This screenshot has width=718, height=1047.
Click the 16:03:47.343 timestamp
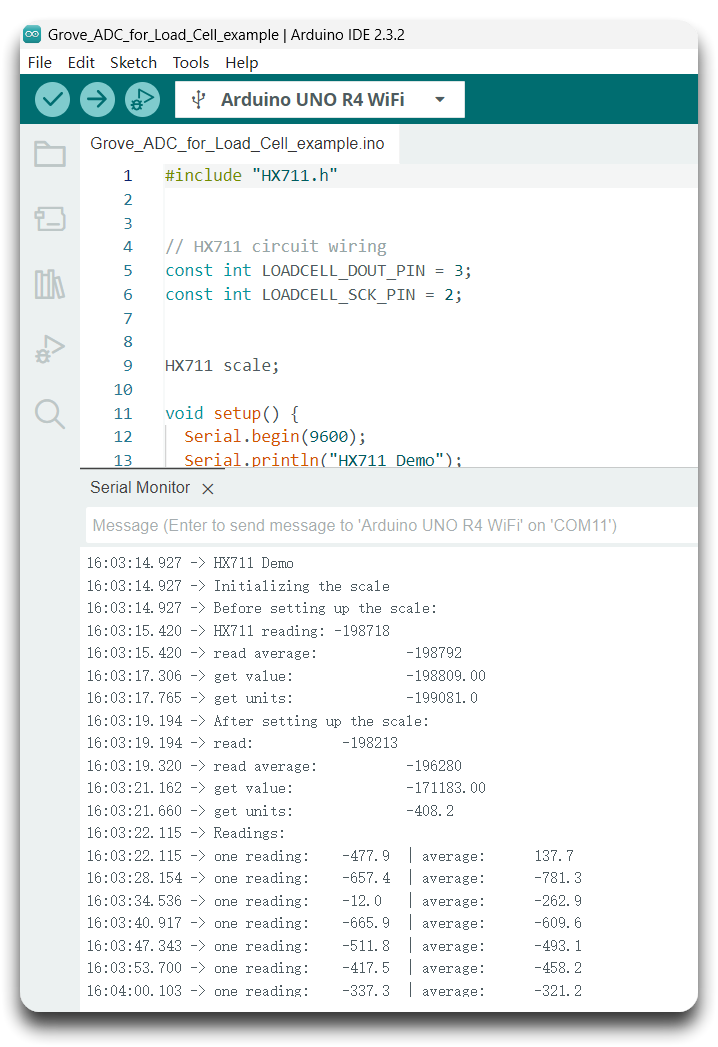[x=134, y=946]
